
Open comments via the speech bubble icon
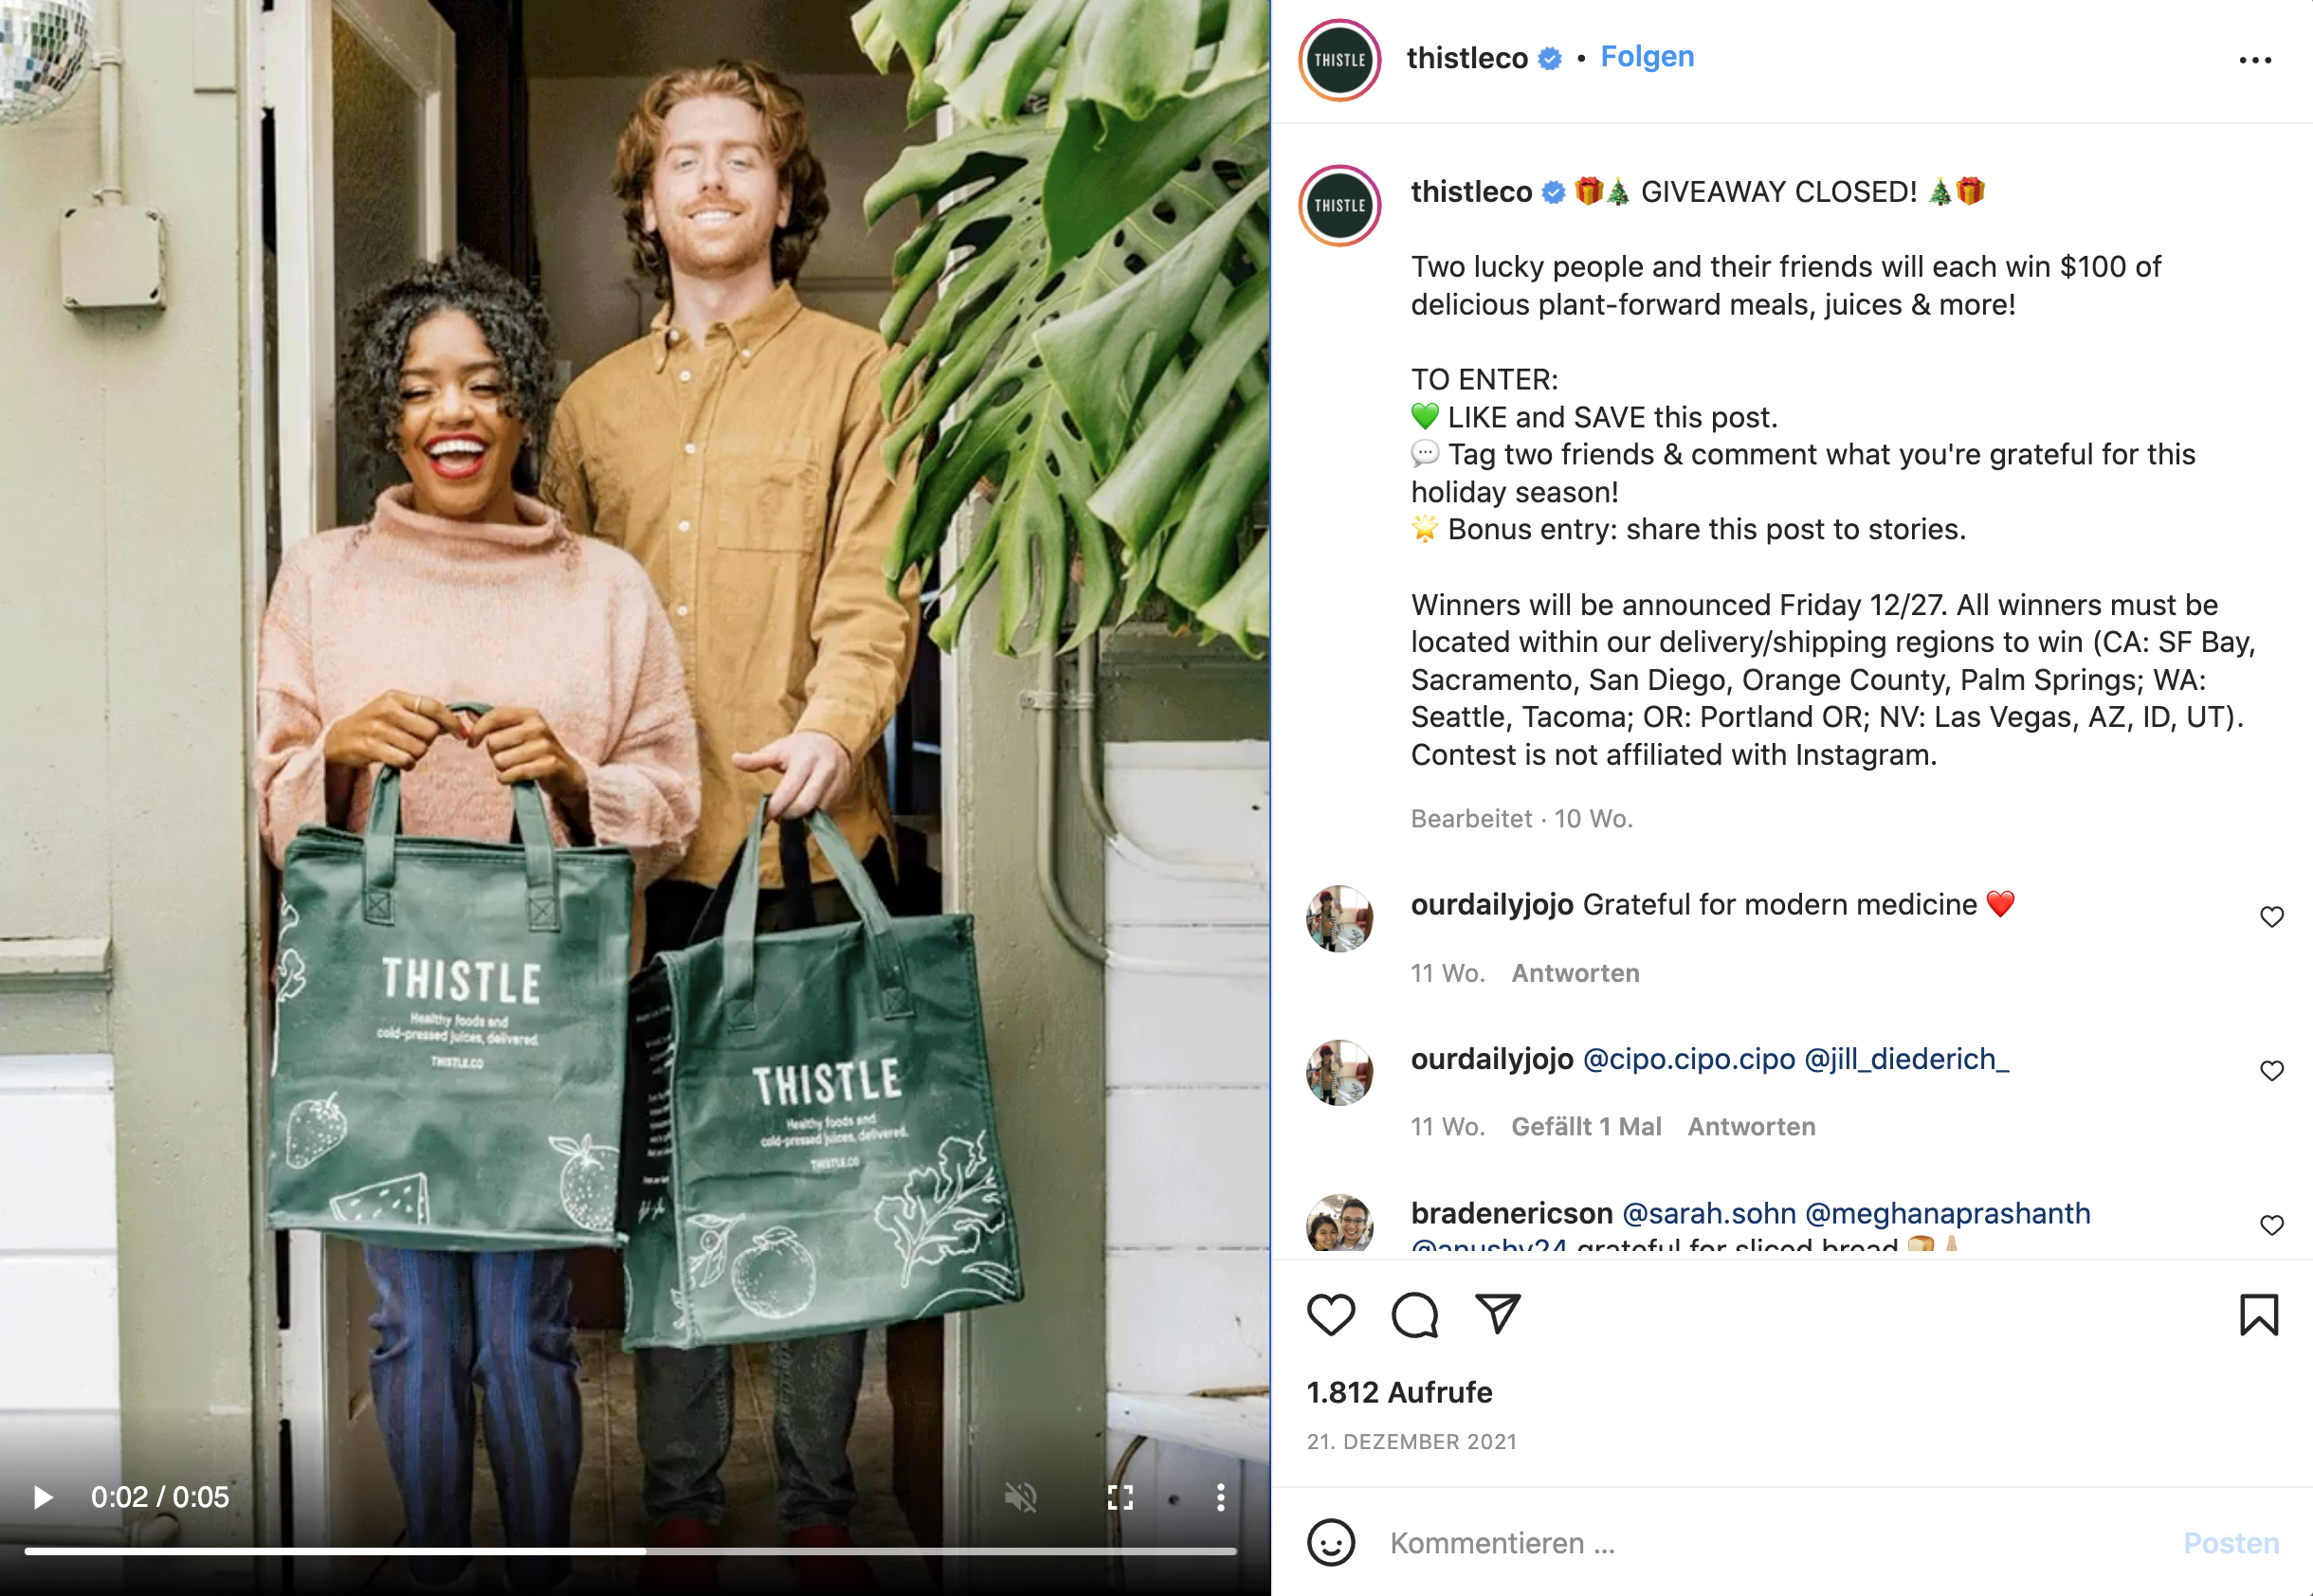click(x=1415, y=1314)
